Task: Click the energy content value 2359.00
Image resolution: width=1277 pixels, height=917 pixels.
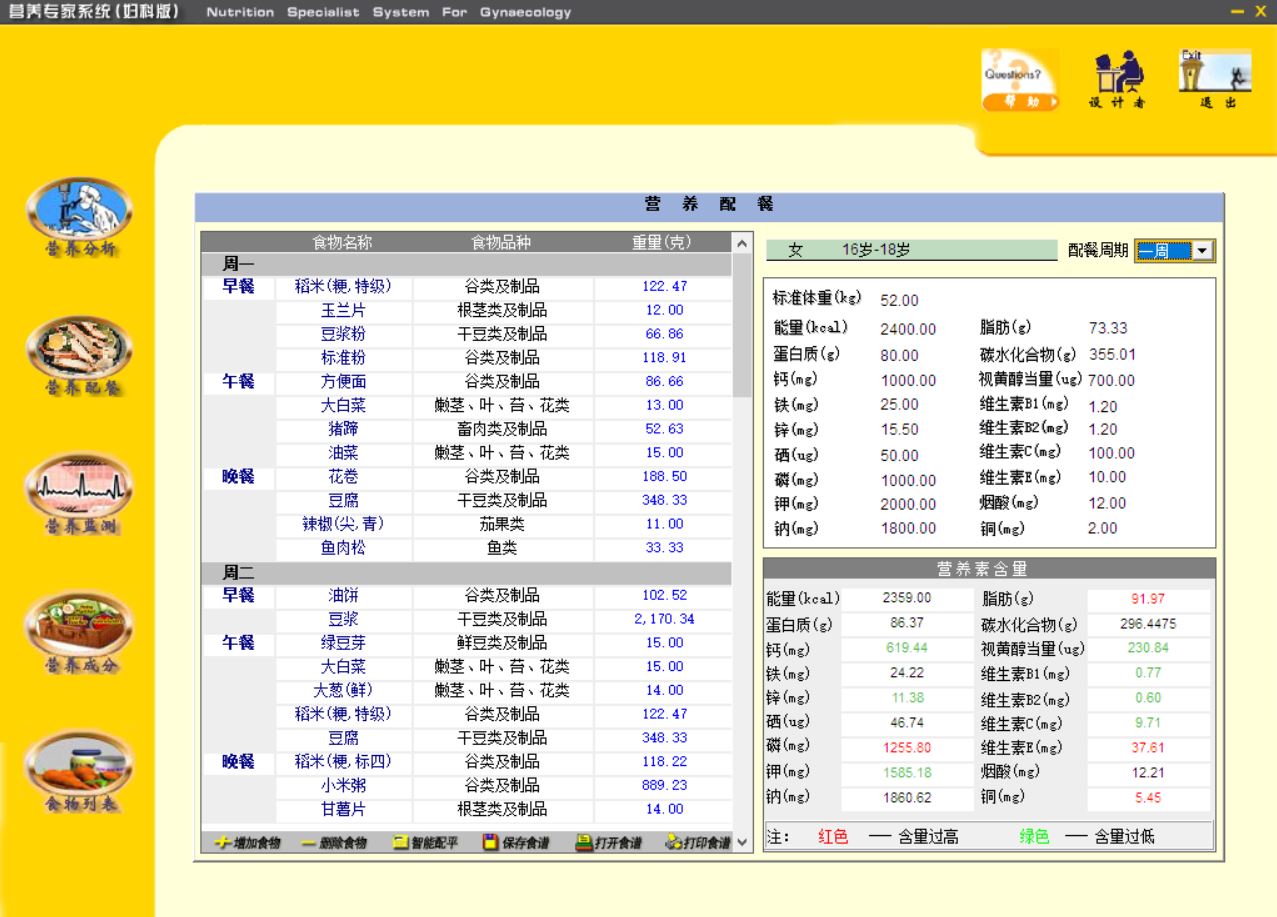Action: (907, 599)
